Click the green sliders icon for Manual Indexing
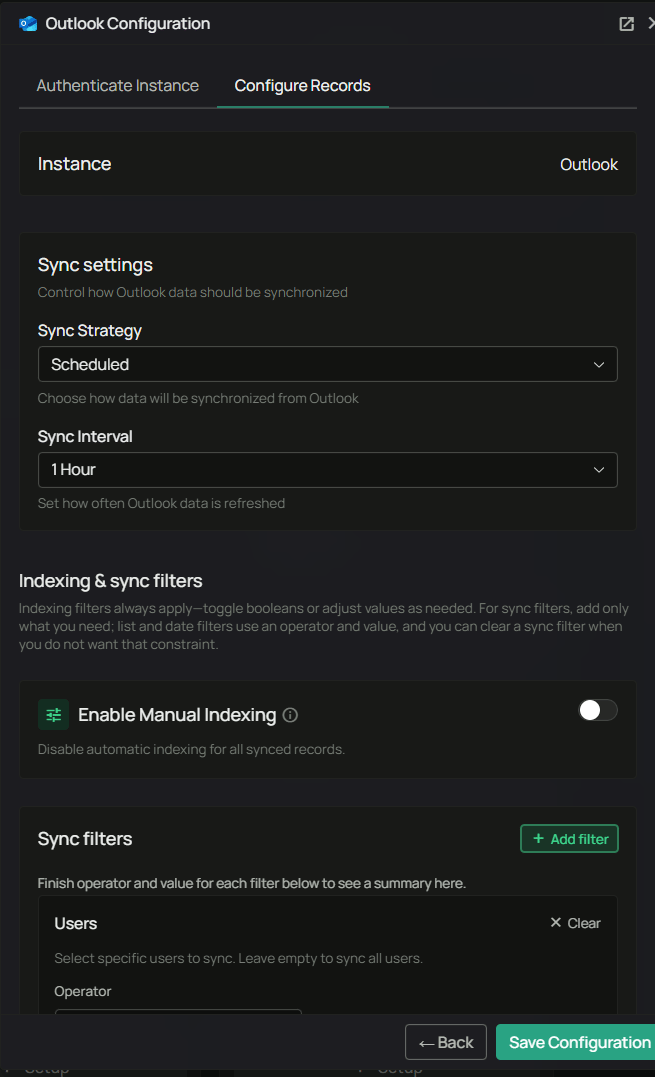This screenshot has height=1077, width=655. click(x=54, y=715)
